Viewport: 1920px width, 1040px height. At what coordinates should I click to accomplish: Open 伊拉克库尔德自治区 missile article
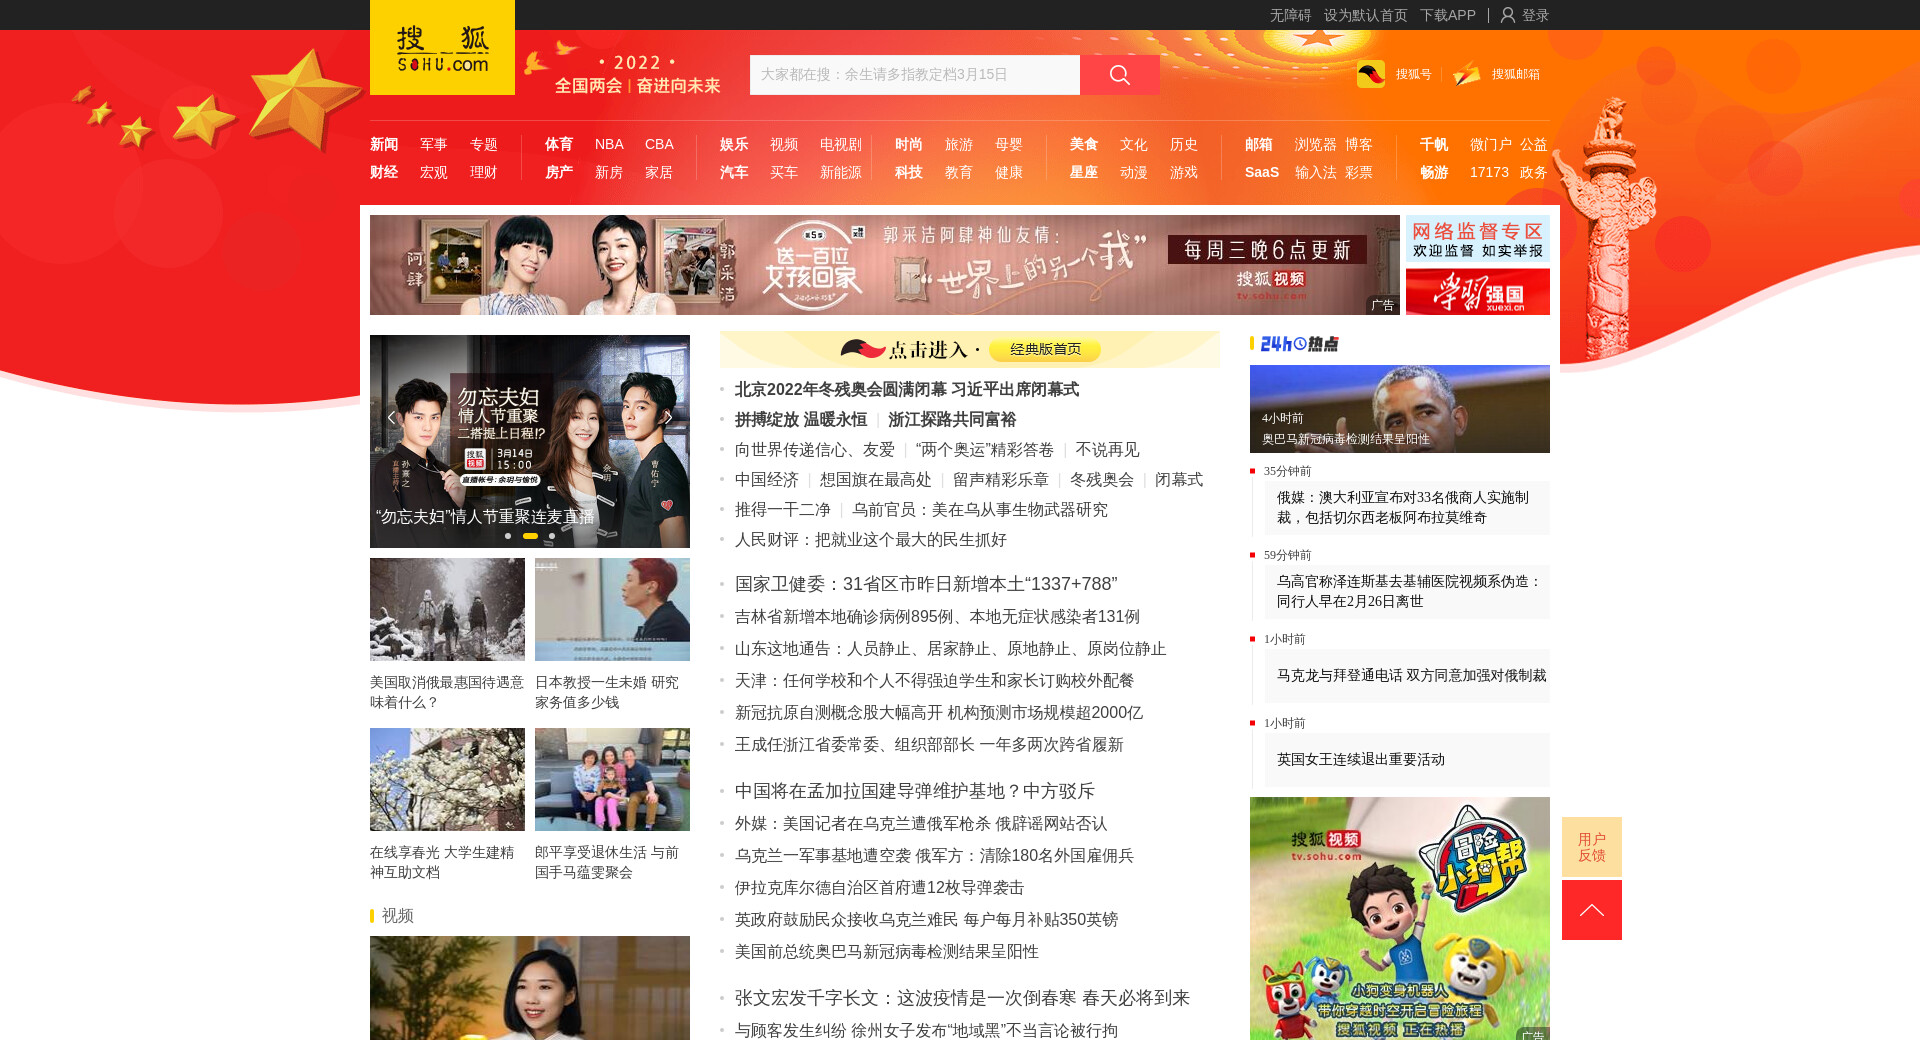pos(880,888)
